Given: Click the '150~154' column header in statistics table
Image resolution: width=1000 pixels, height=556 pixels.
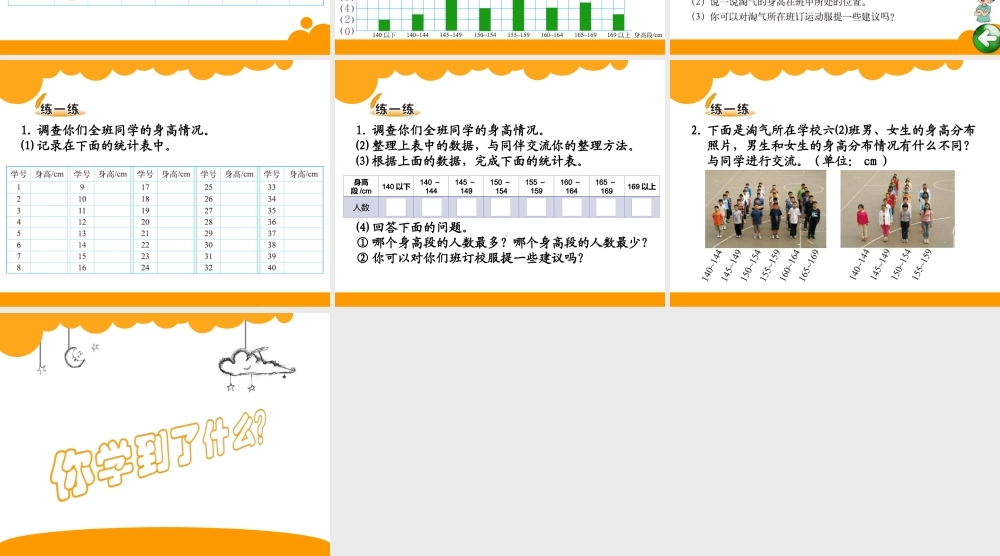Looking at the screenshot, I should tap(501, 186).
